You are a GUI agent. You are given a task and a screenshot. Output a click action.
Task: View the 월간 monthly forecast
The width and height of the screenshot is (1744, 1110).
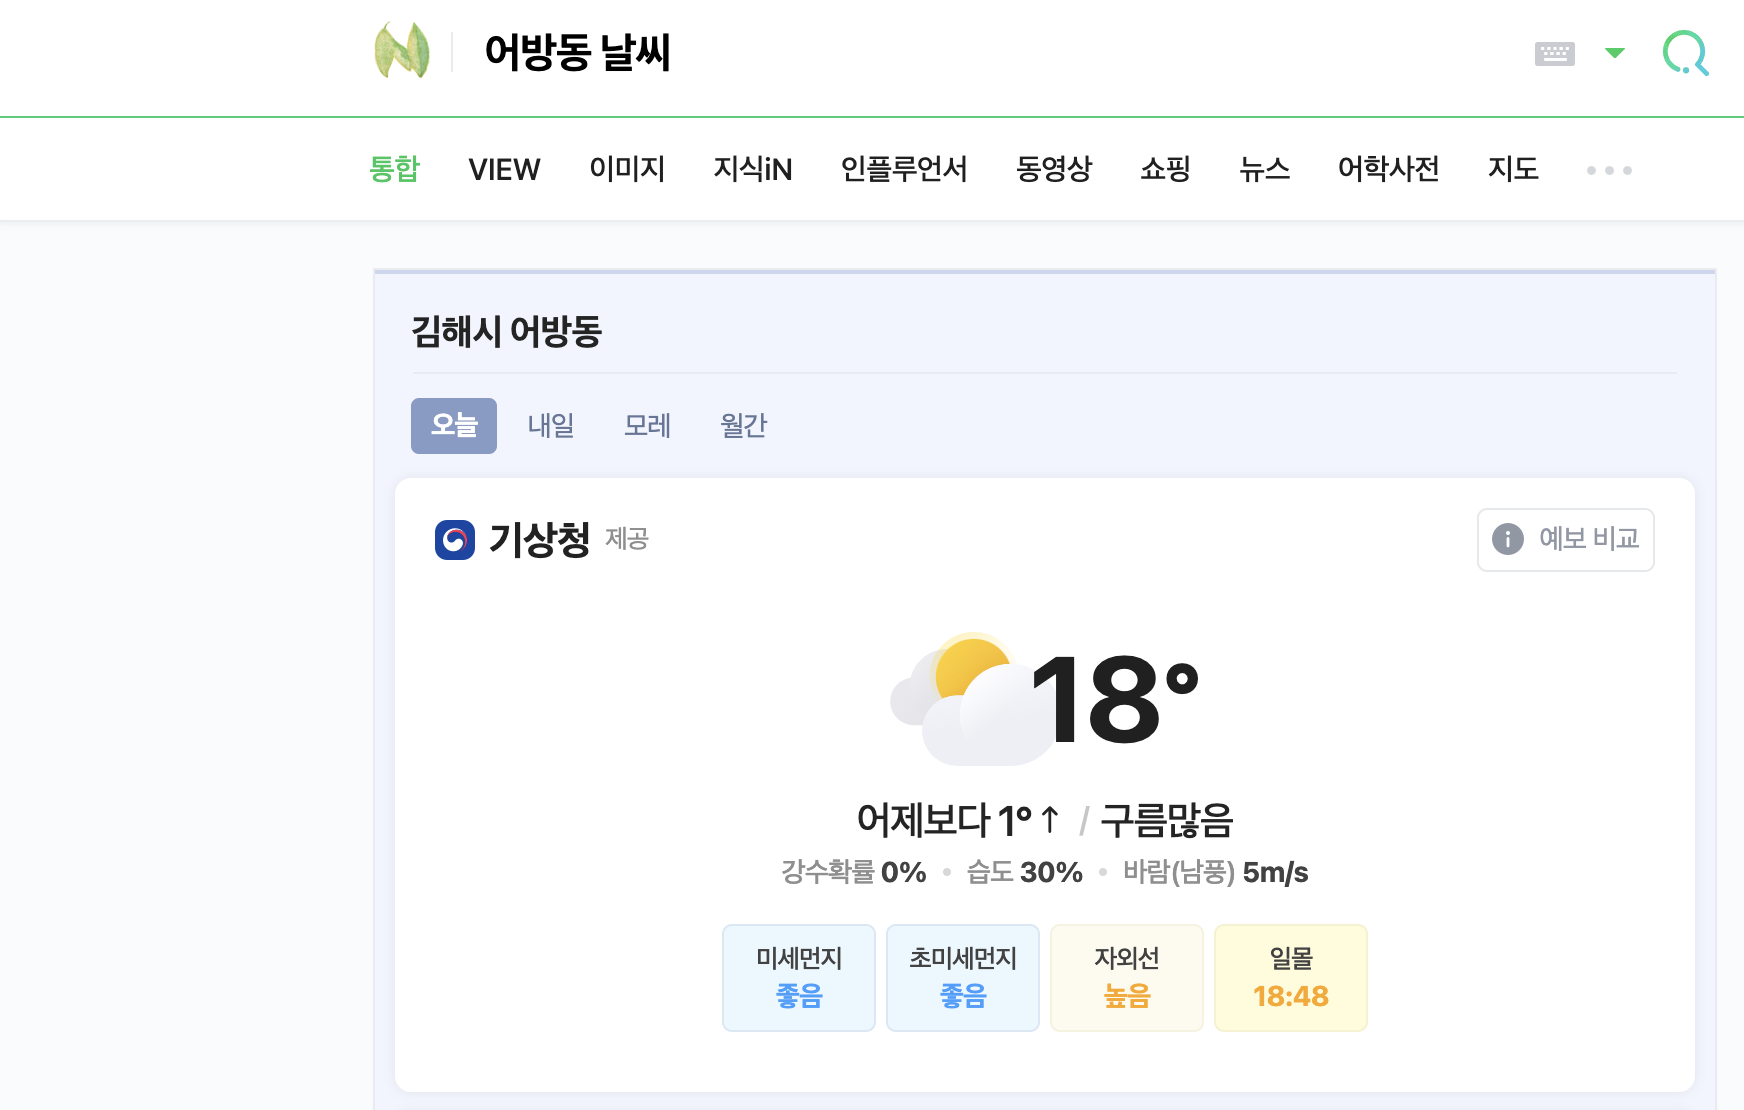coord(743,426)
